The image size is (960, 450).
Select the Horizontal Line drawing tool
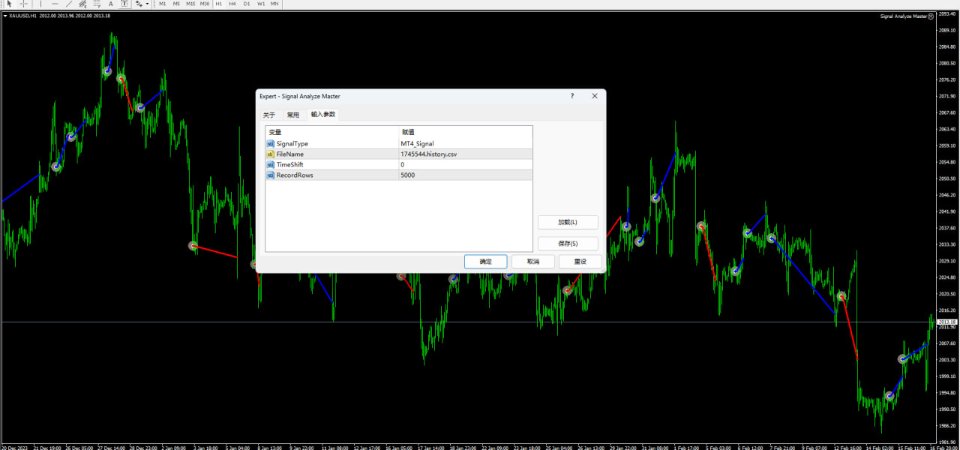pos(54,4)
